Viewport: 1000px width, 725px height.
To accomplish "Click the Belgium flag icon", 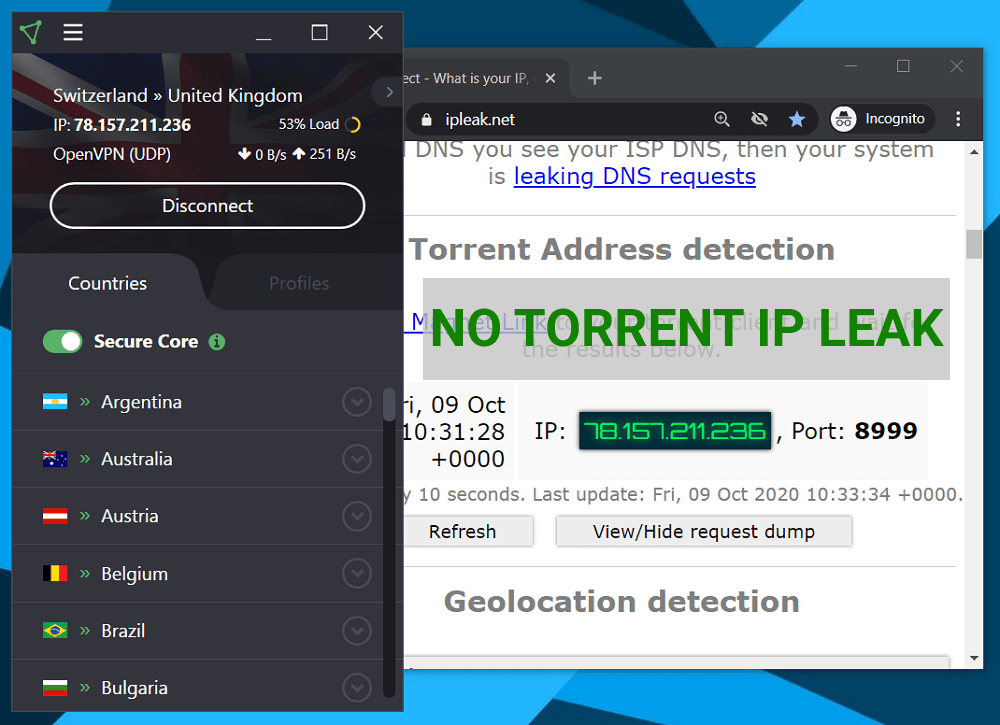I will point(55,573).
